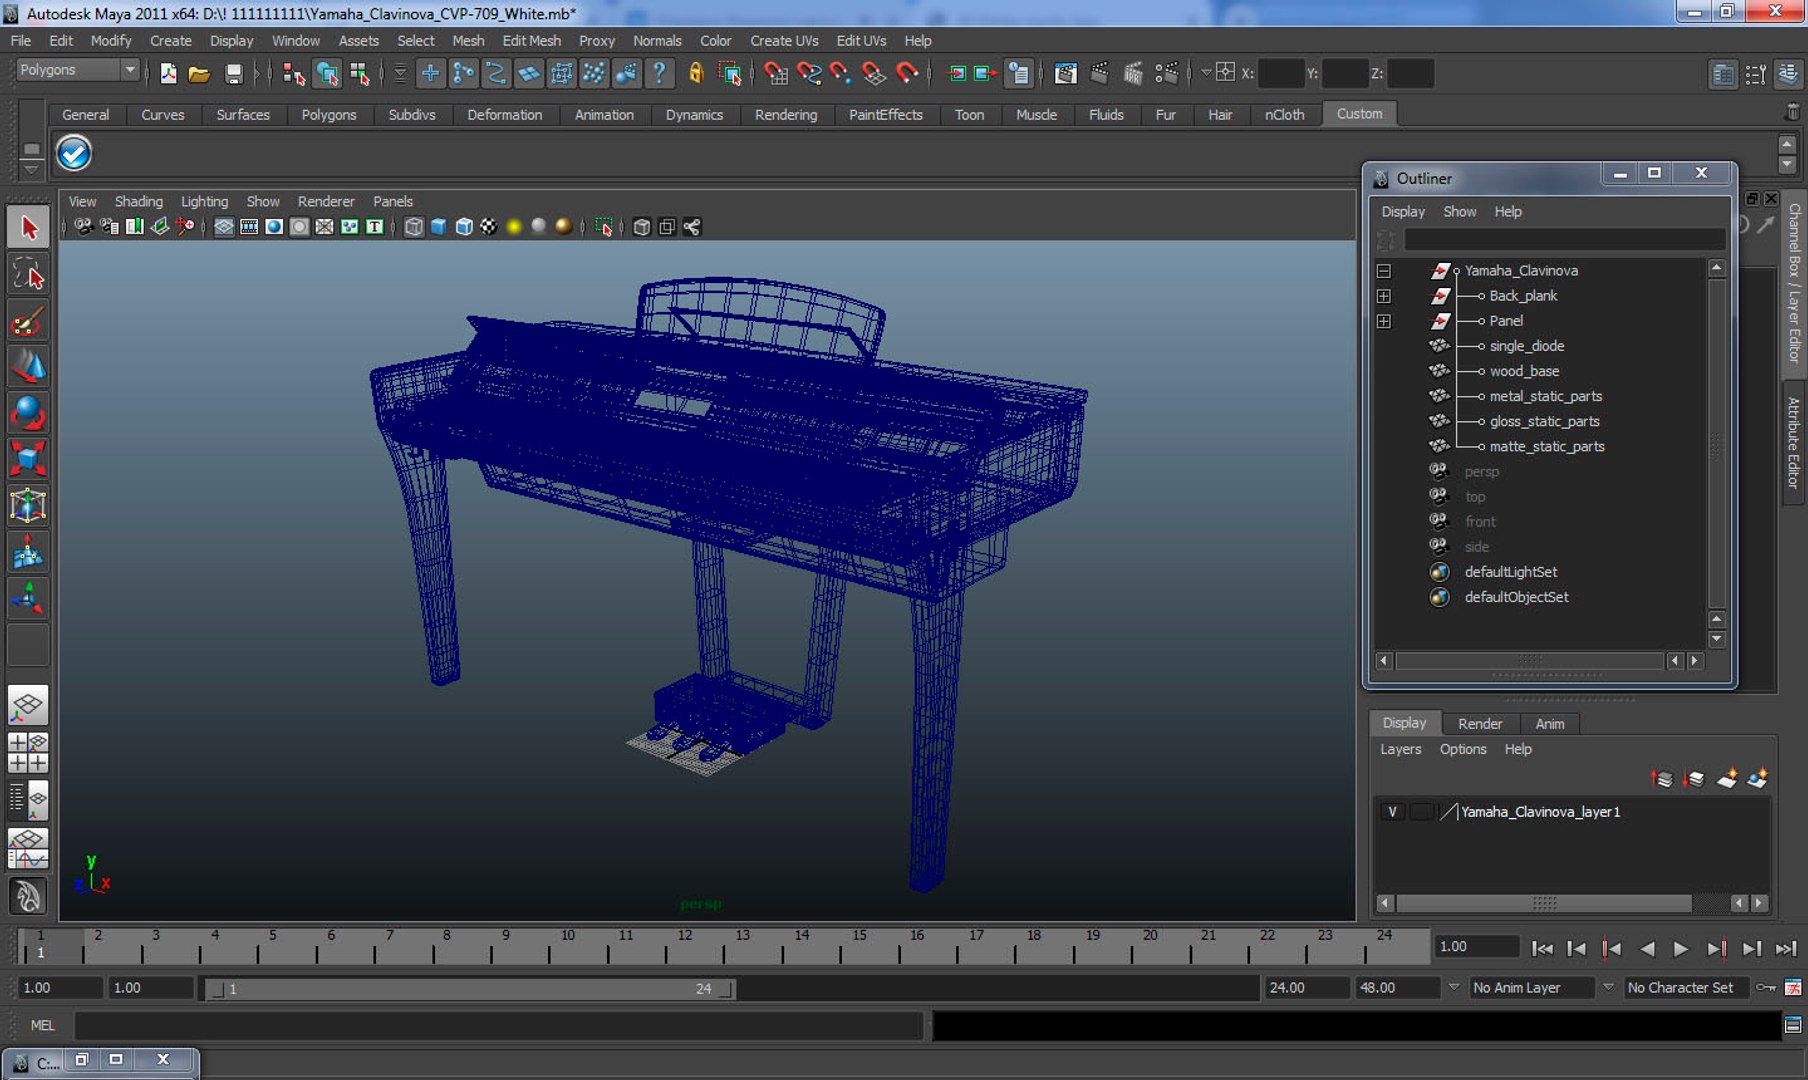
Task: Create layer from selected objects icon
Action: tap(1757, 779)
